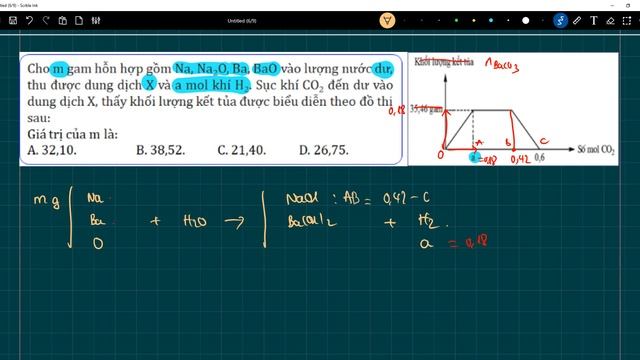Click the Untitled (6/9) page title

pos(242,21)
